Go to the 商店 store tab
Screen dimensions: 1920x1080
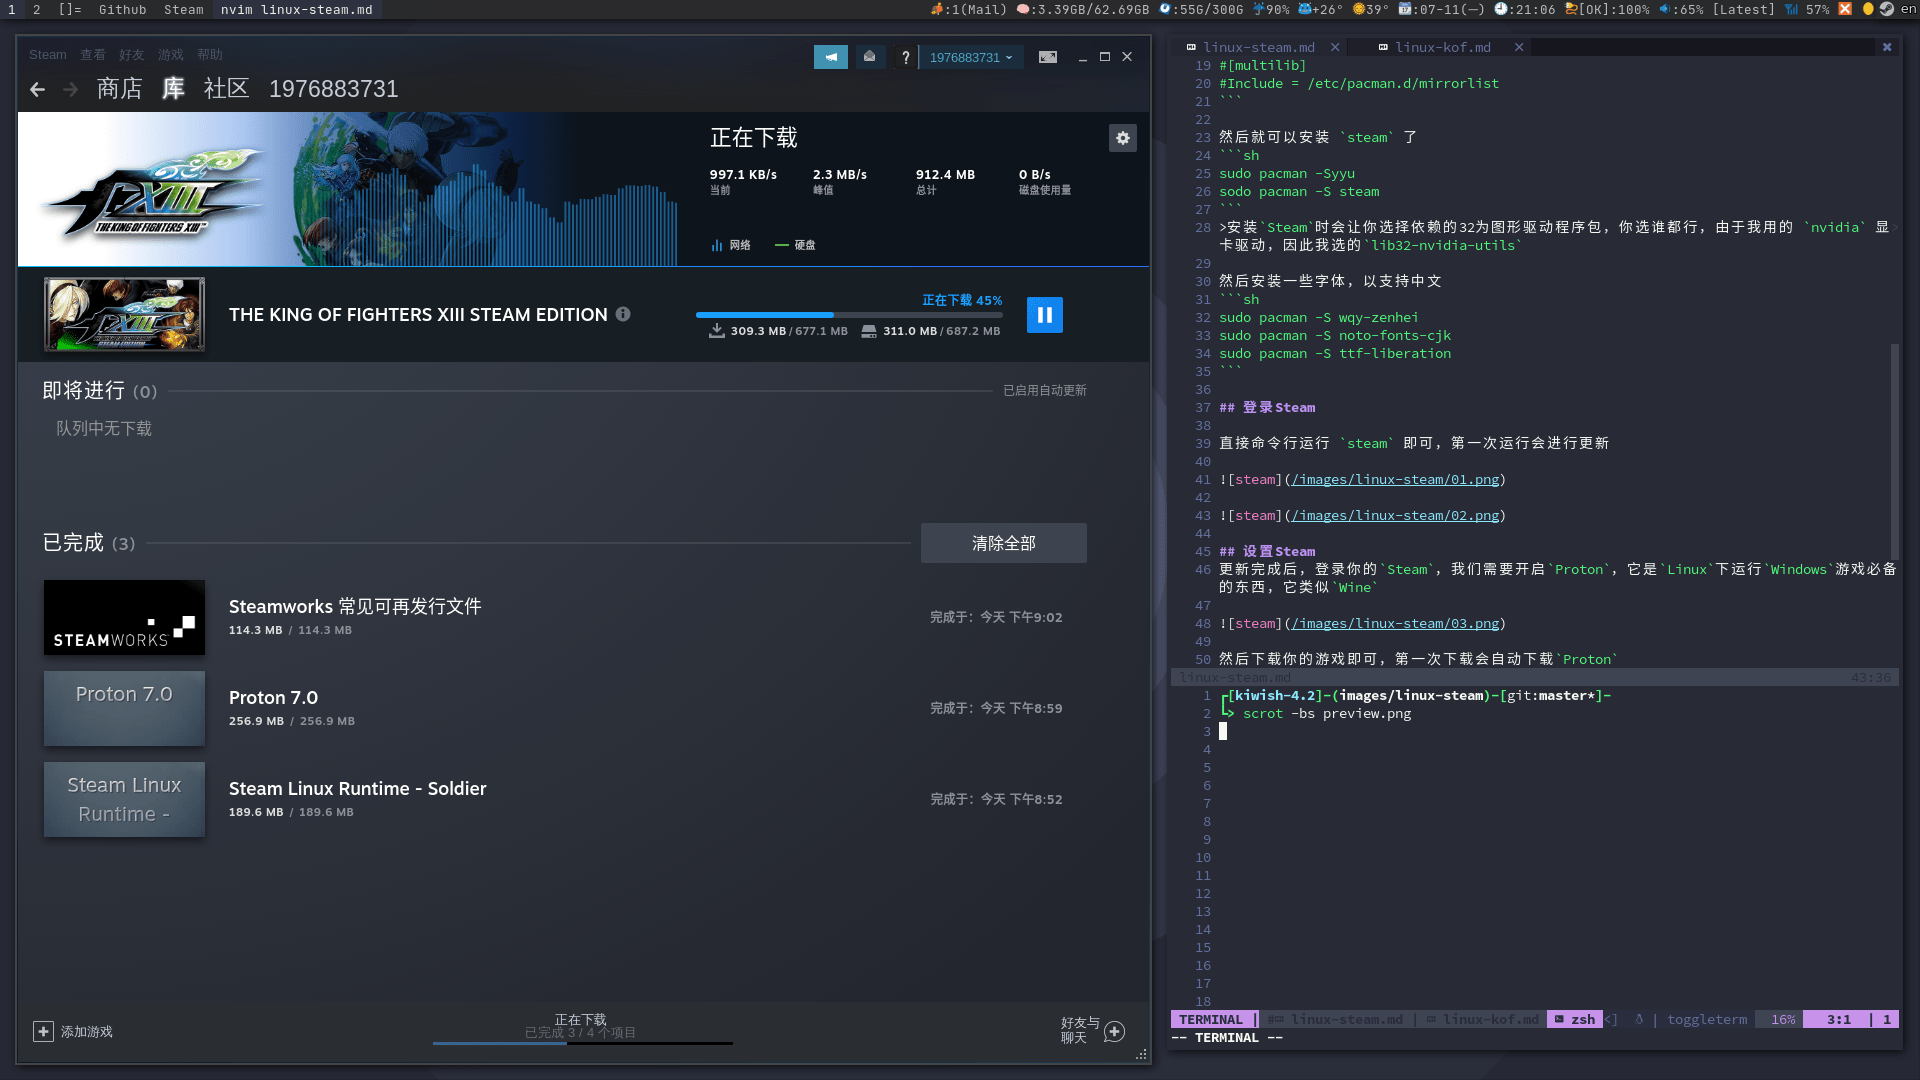(120, 89)
